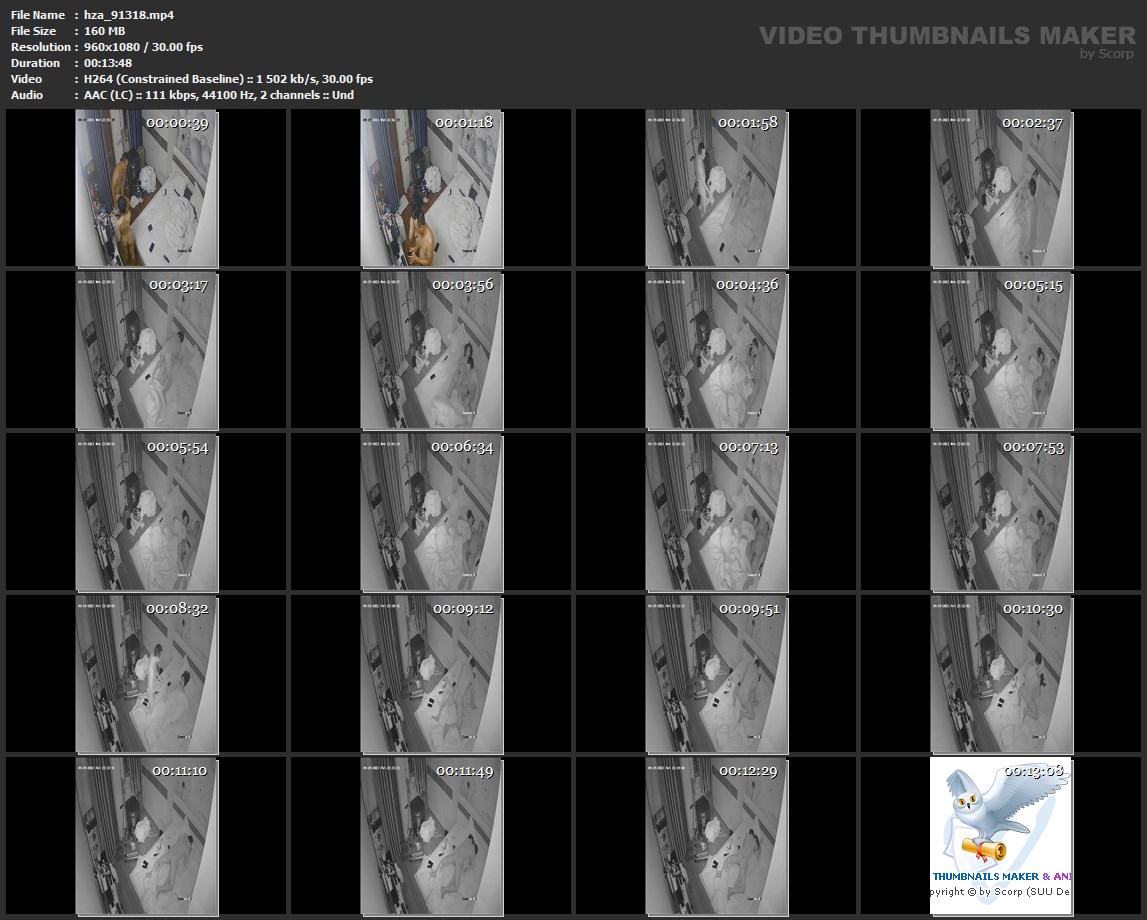1147x920 pixels.
Task: Click the Duration value 00:13:48
Action: coord(108,63)
